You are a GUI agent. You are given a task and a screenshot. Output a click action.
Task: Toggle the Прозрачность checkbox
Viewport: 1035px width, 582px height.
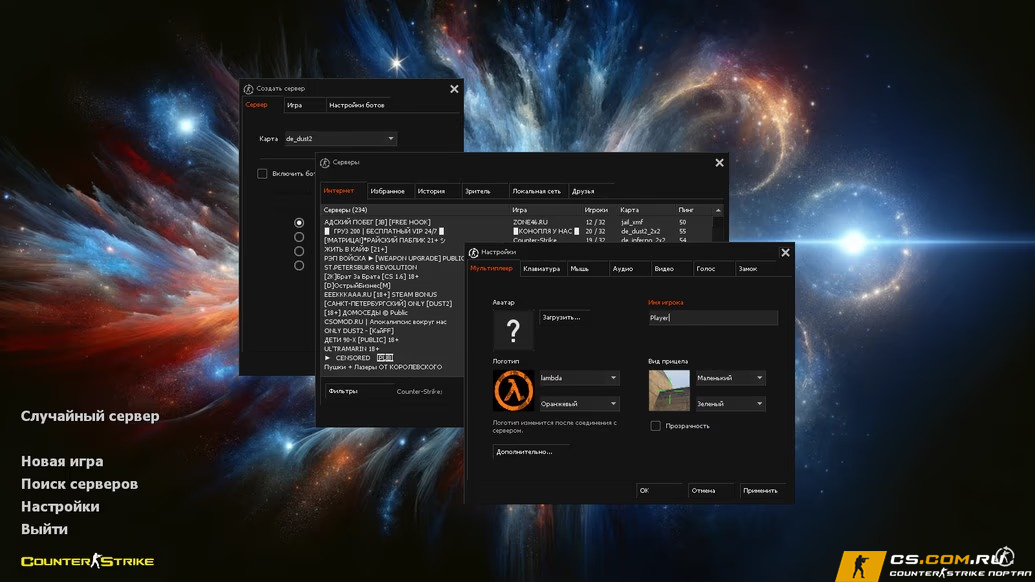655,426
